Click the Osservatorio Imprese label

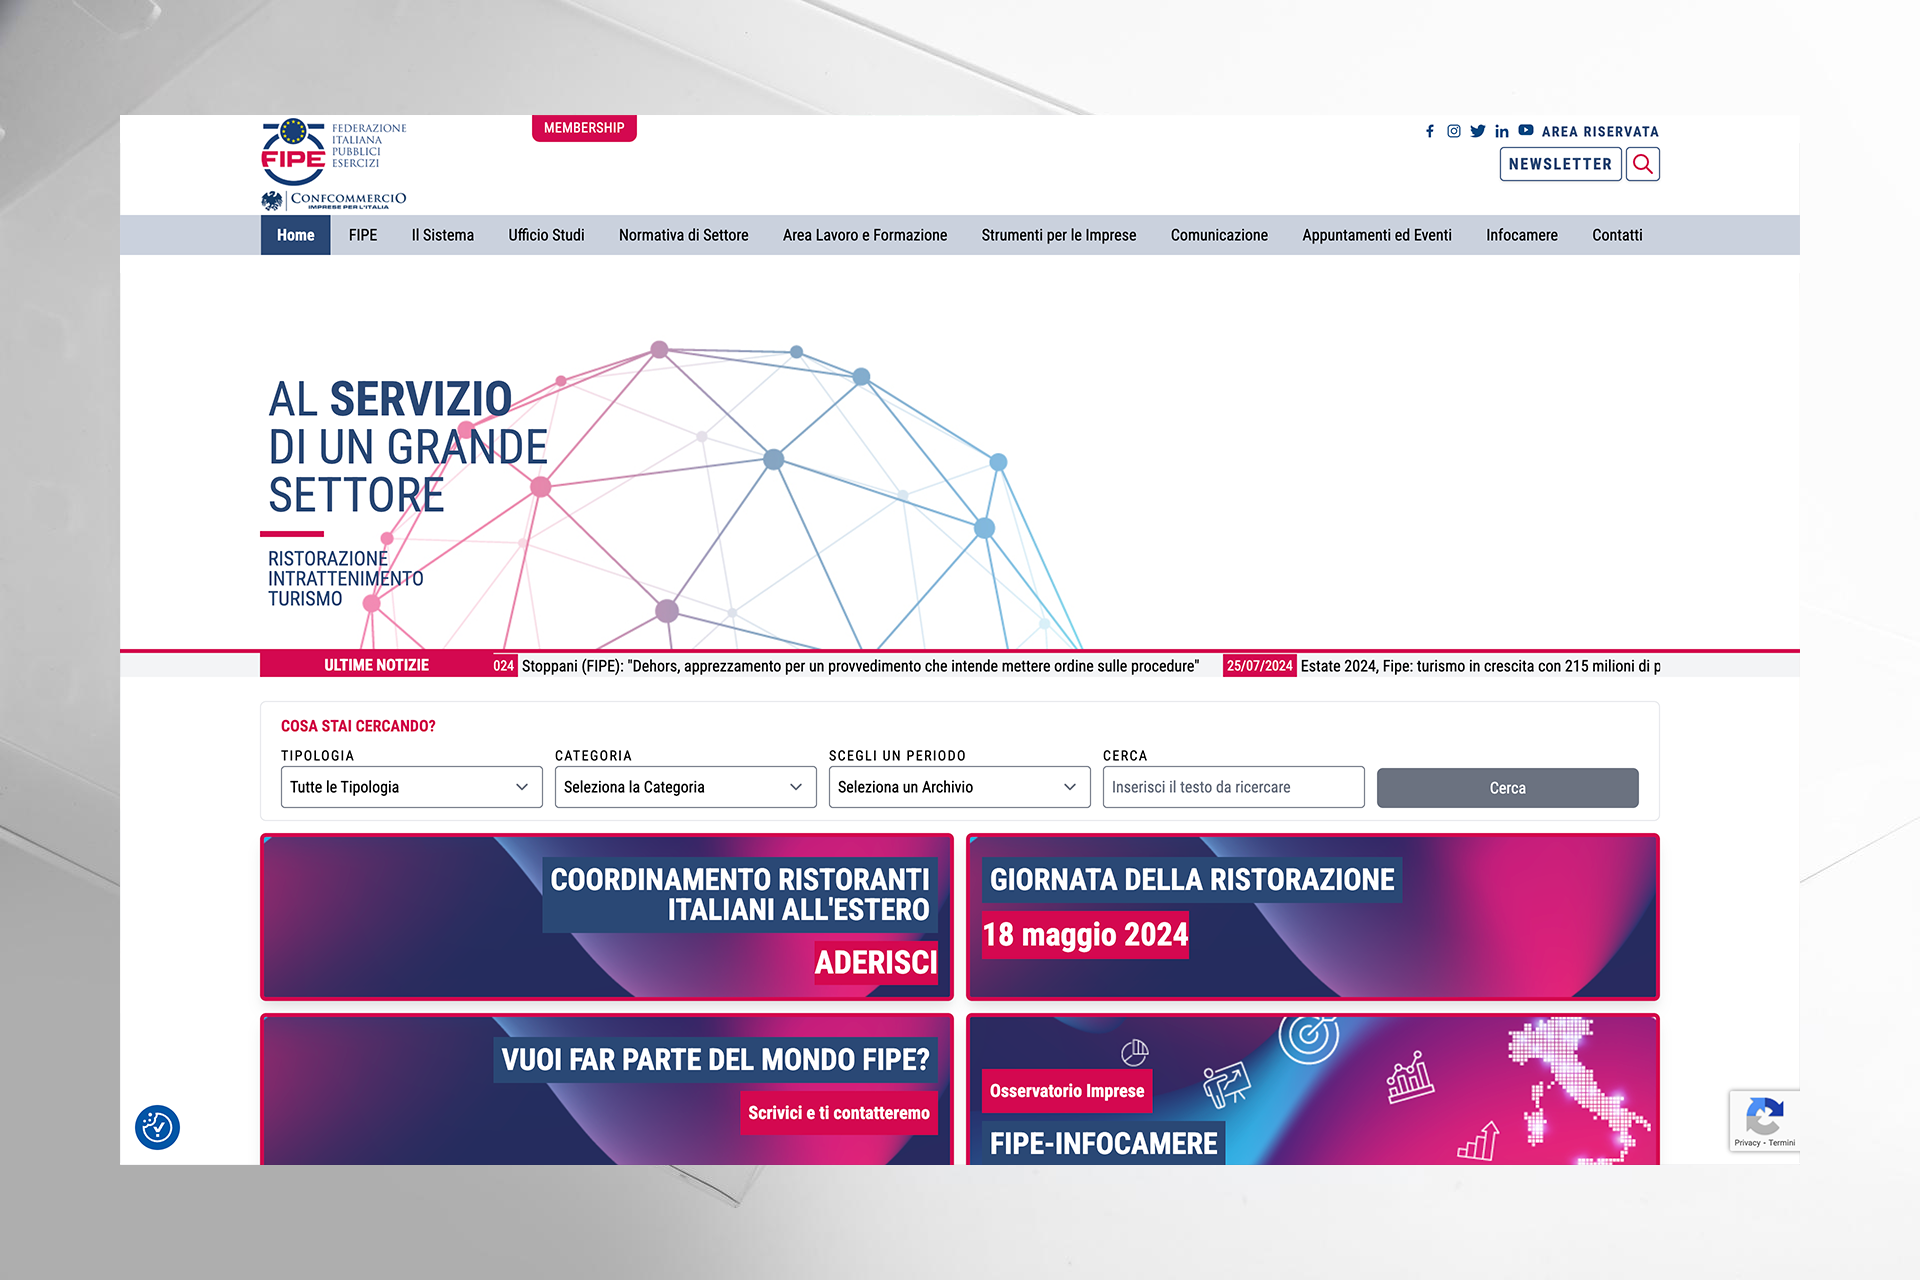(x=1067, y=1091)
